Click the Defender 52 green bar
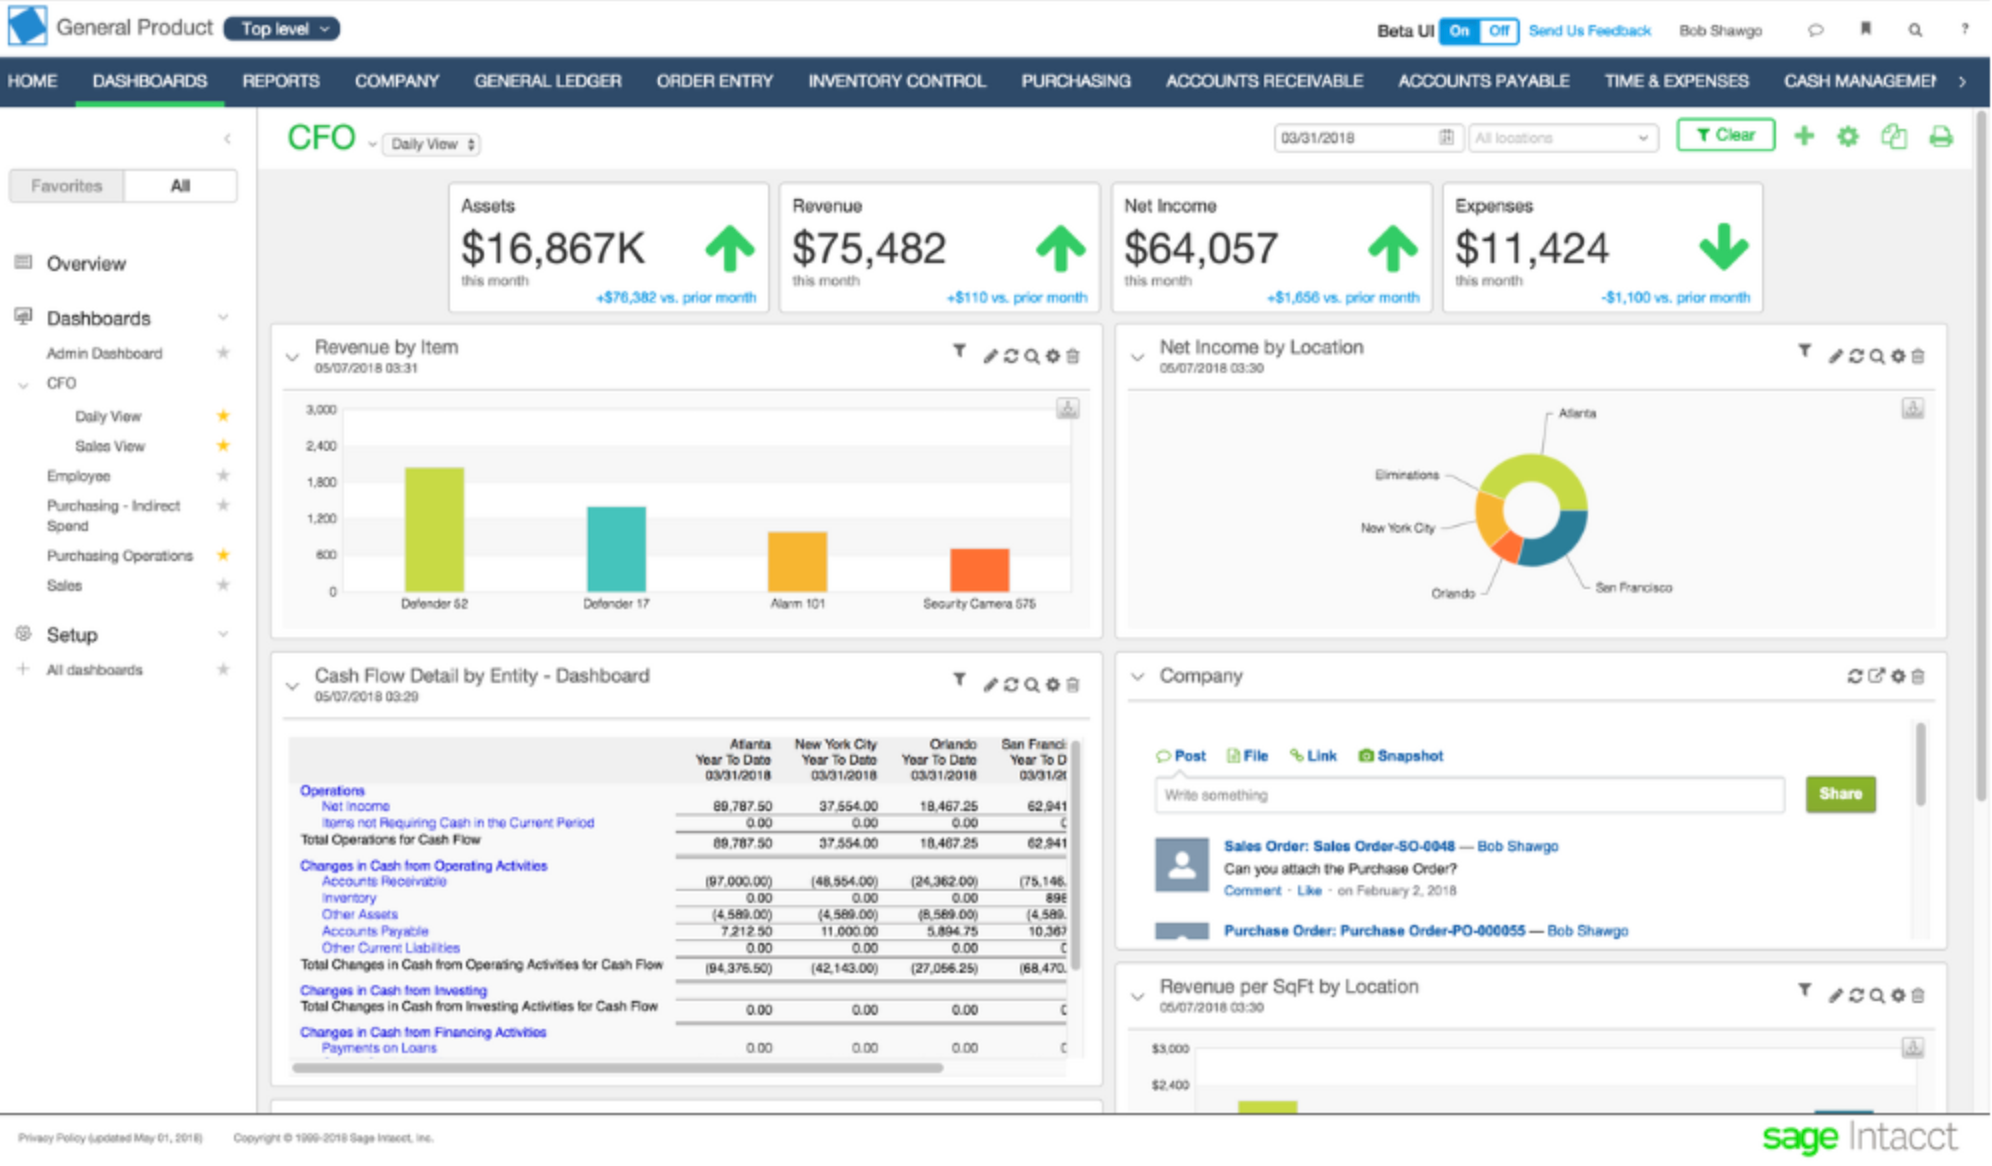This screenshot has height=1166, width=1992. tap(434, 529)
